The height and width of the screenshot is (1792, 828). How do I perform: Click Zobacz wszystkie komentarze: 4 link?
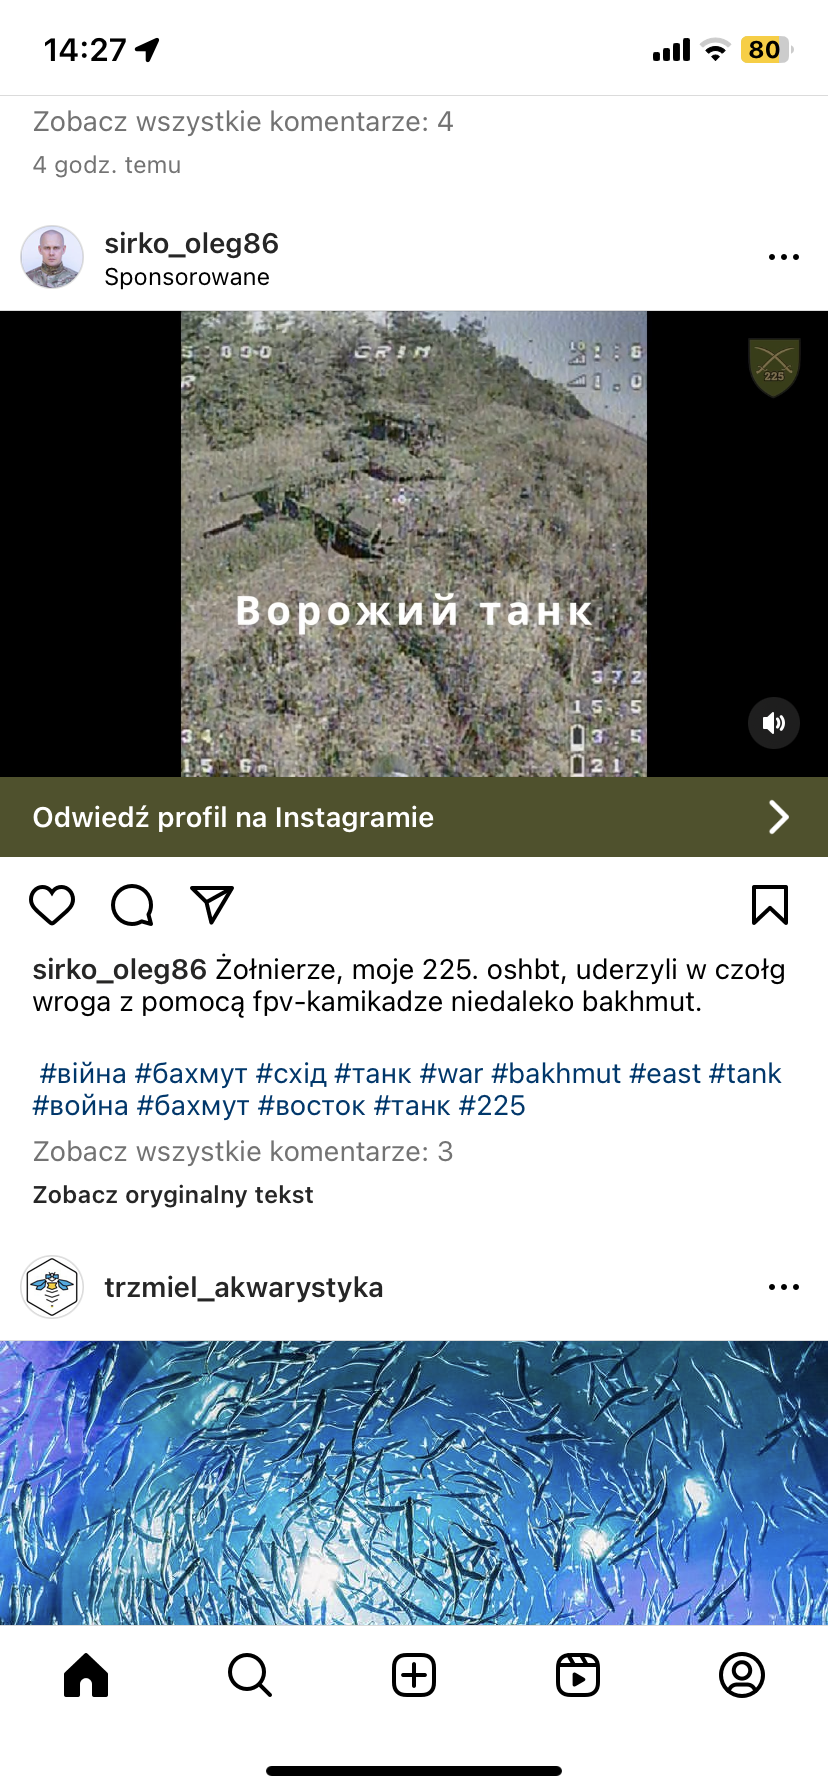(243, 122)
